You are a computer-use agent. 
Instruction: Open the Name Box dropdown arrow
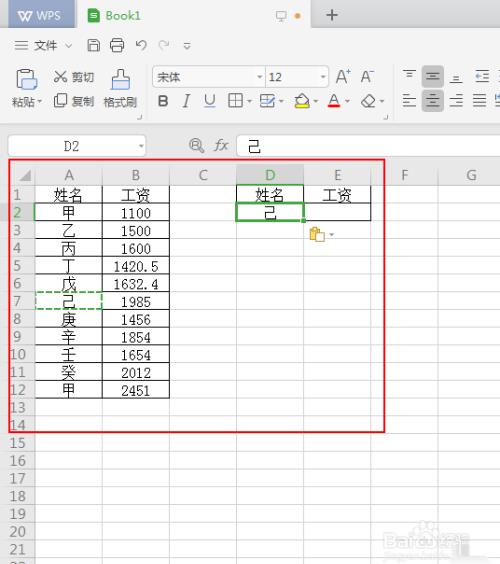[x=141, y=146]
